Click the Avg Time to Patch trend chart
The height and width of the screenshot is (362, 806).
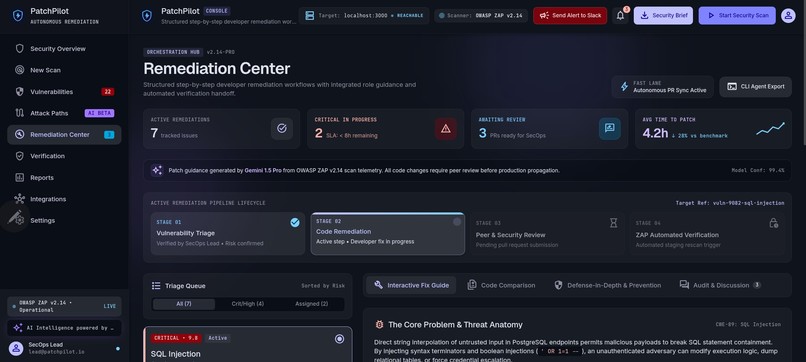[x=771, y=129]
